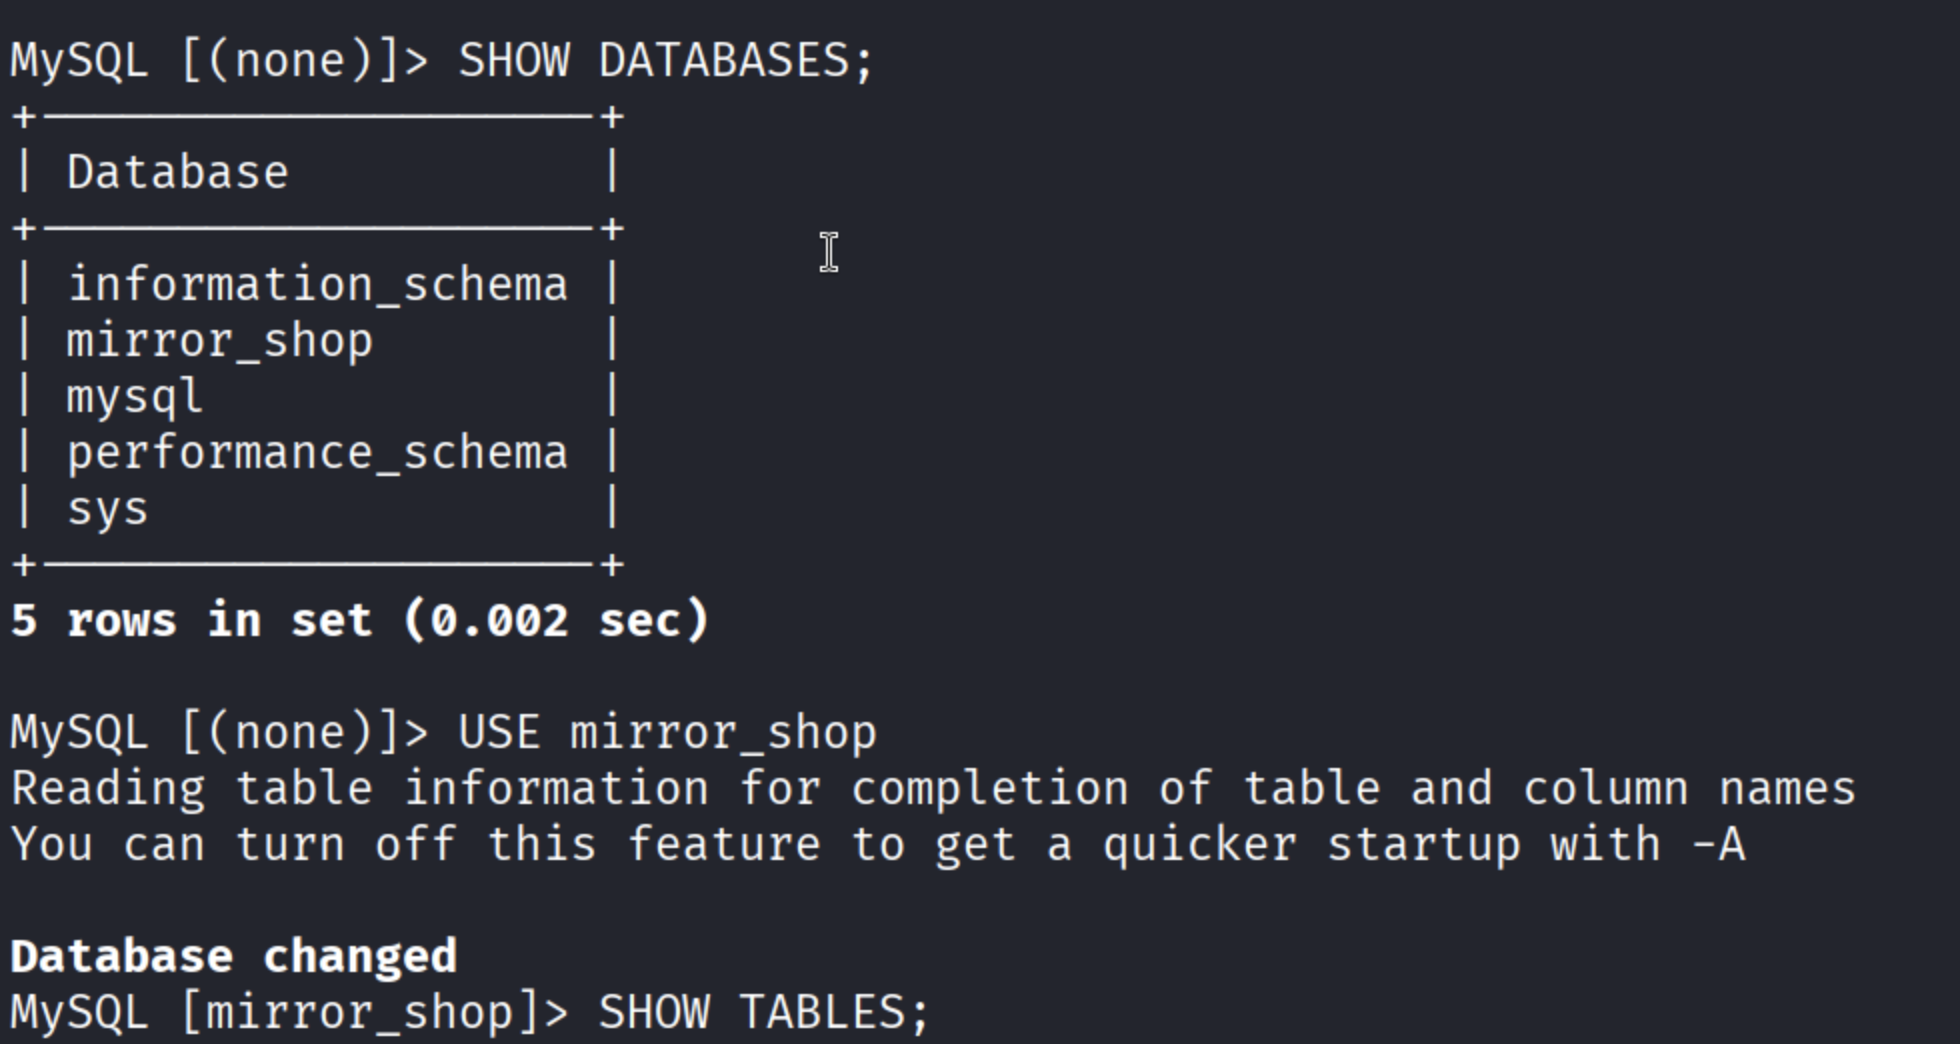Click the USE mirror_shop command
Screen dimensions: 1960x1044
[x=666, y=733]
